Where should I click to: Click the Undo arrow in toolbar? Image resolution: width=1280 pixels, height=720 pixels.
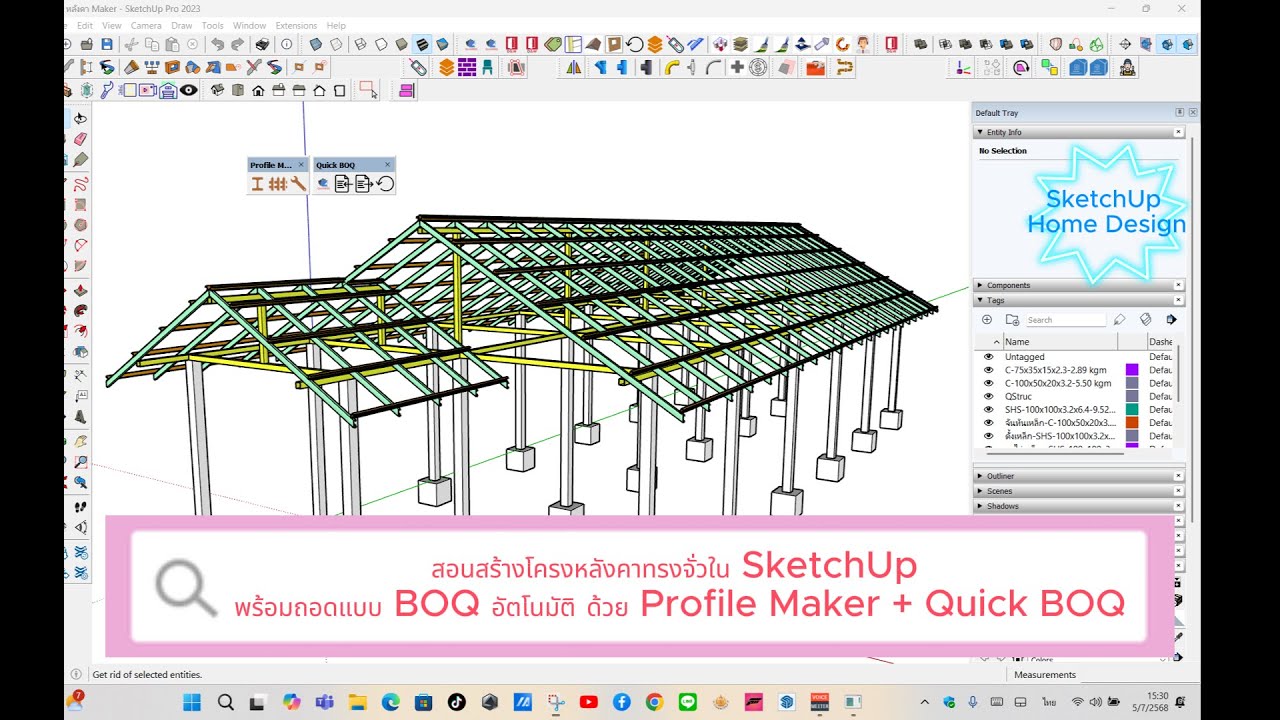pyautogui.click(x=217, y=44)
